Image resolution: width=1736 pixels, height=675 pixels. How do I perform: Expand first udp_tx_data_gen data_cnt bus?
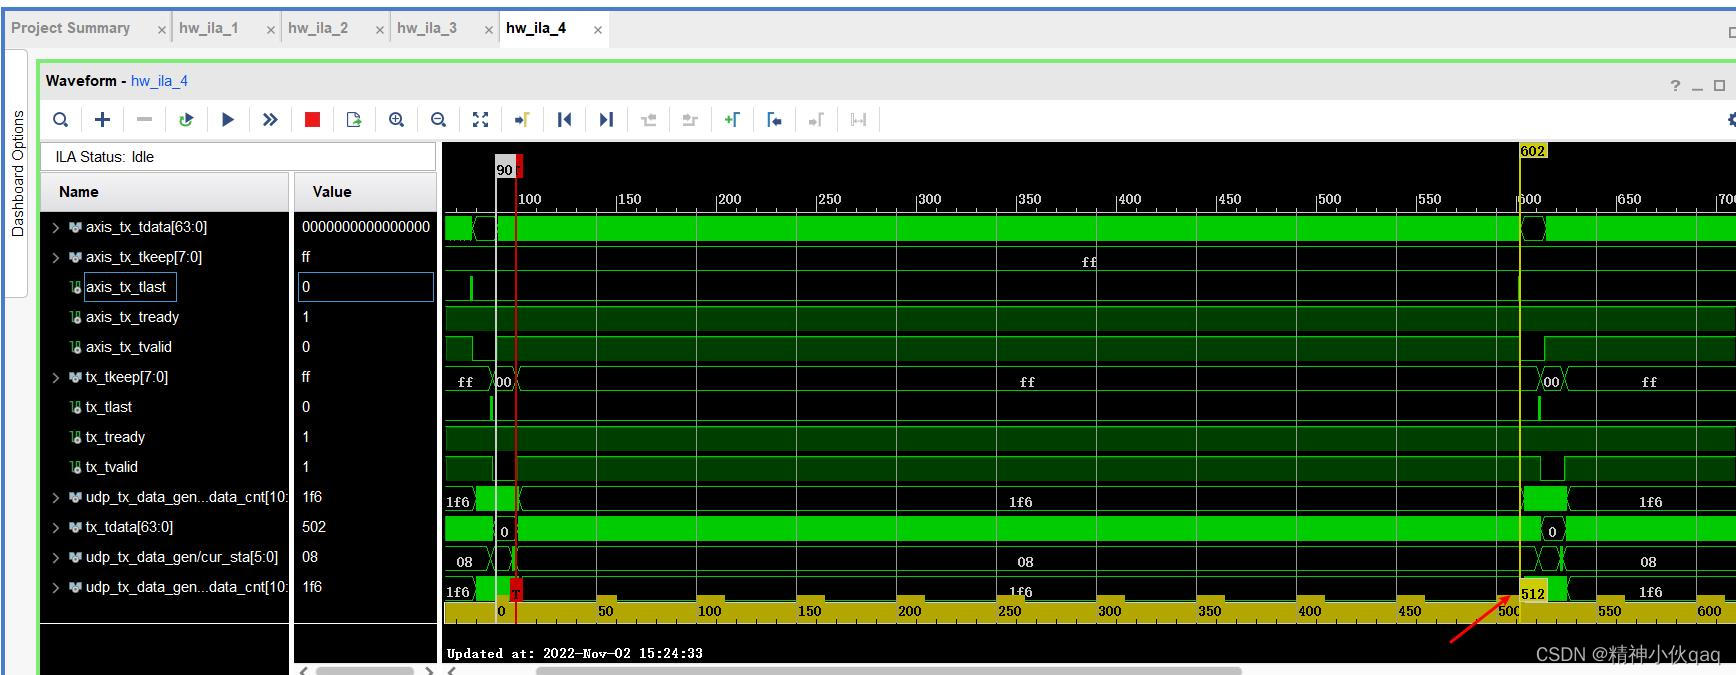tap(56, 498)
